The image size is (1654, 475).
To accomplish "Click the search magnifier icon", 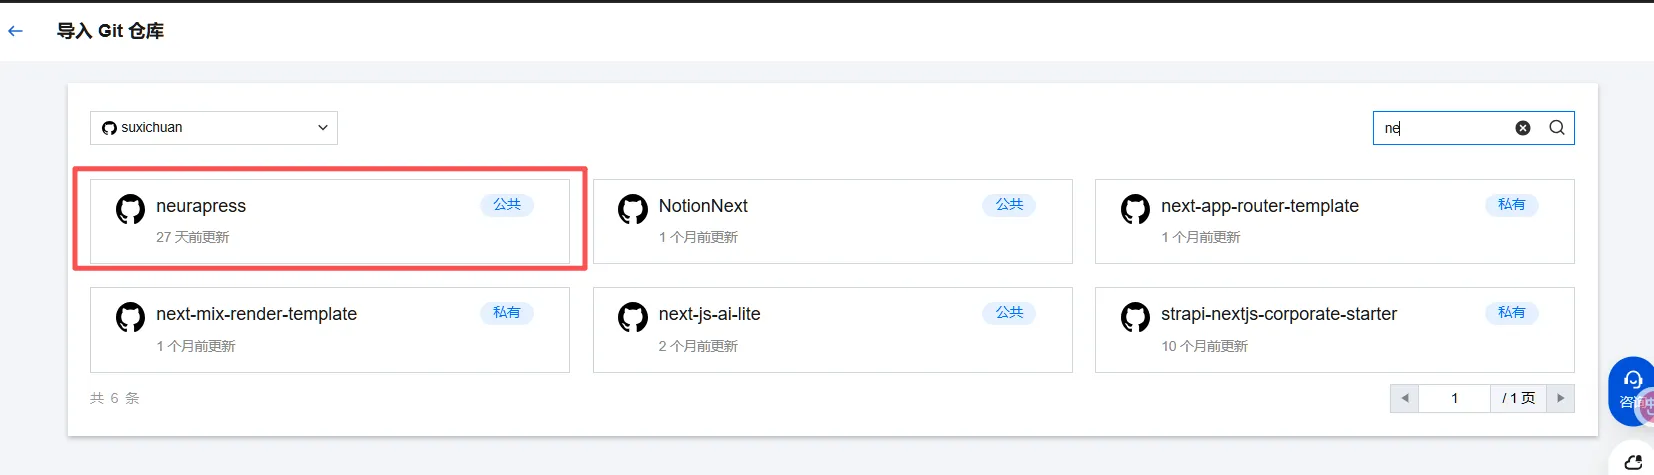I will (1557, 128).
